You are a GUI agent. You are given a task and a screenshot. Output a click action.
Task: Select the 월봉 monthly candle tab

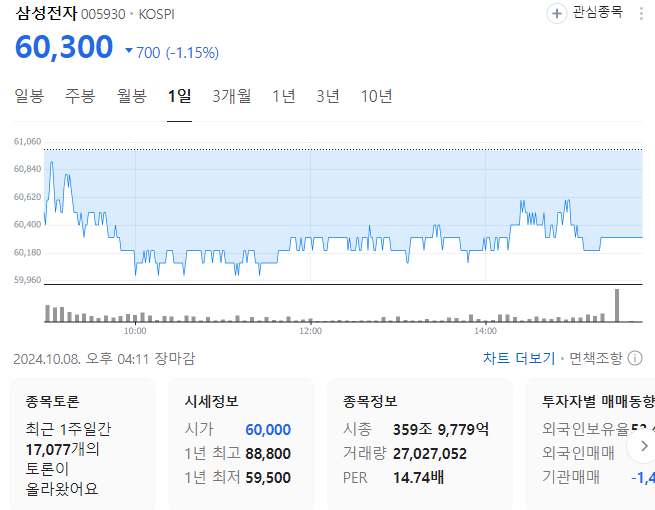point(132,96)
